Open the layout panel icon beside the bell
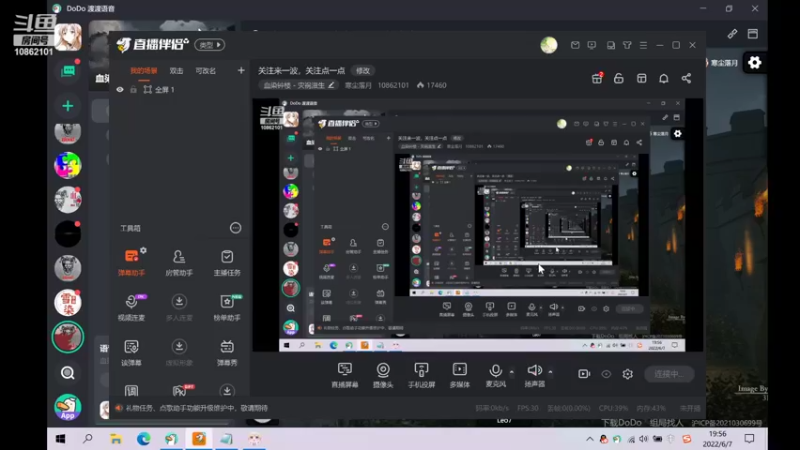800x450 pixels. [641, 78]
